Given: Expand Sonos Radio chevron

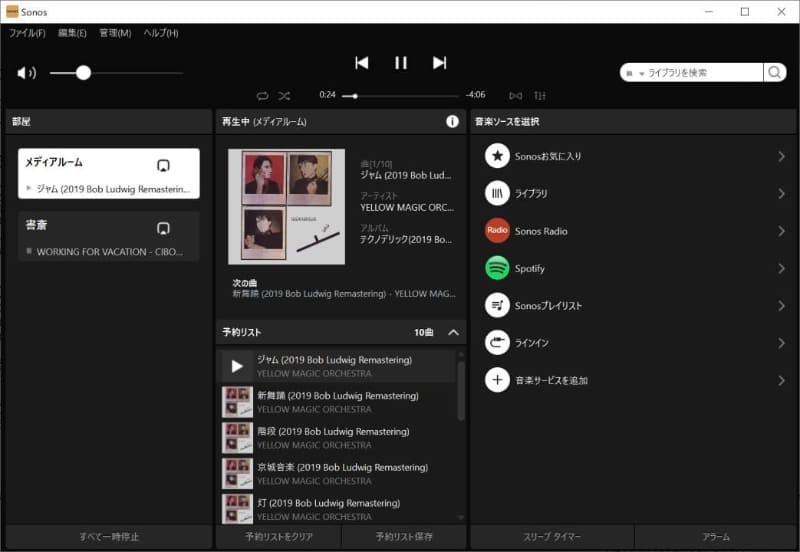Looking at the screenshot, I should 781,231.
